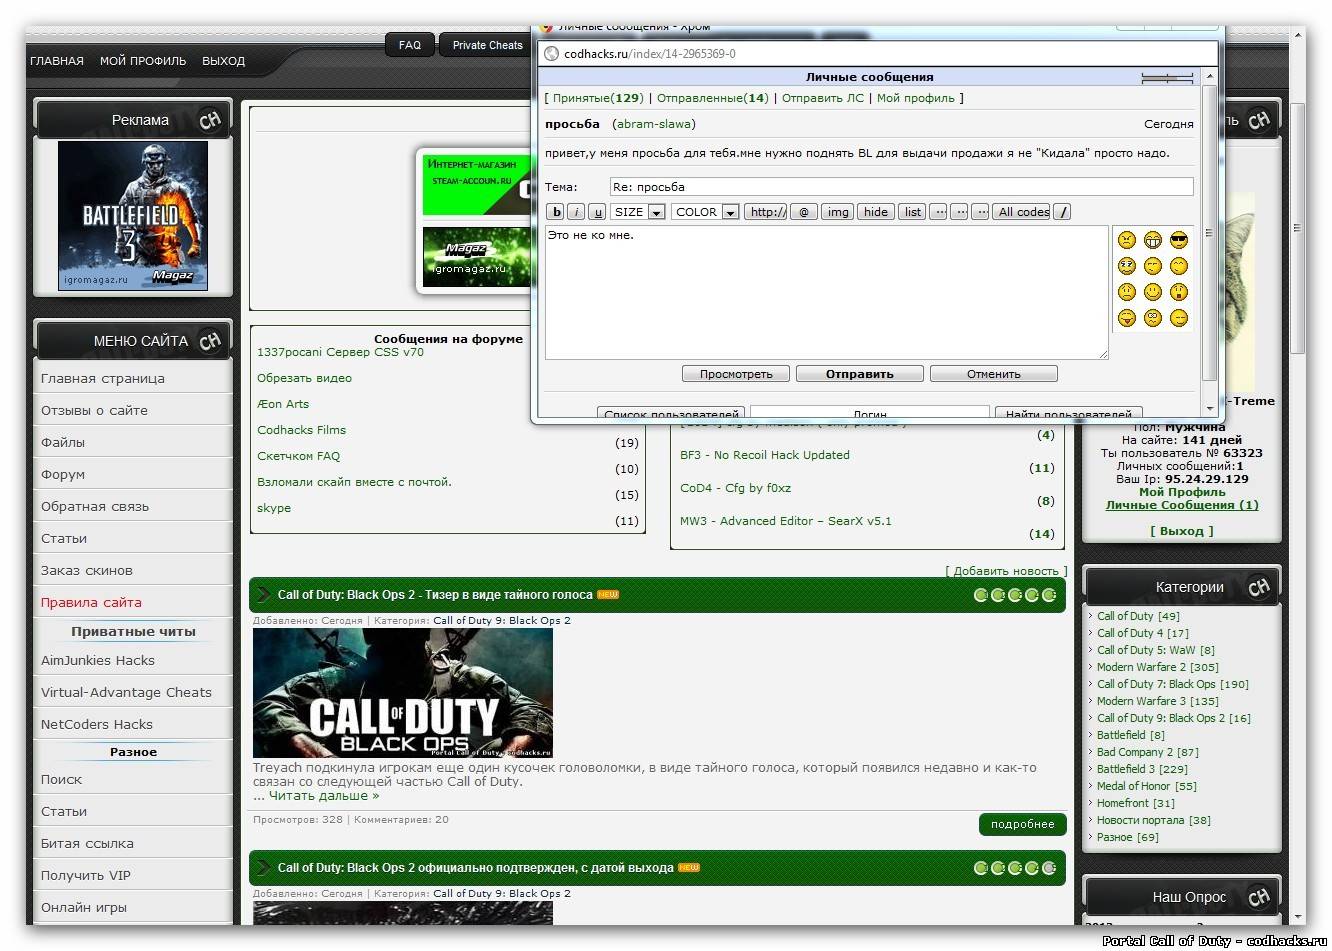
Task: Open news title Black Ops 2 официально подтвержден
Action: (475, 868)
